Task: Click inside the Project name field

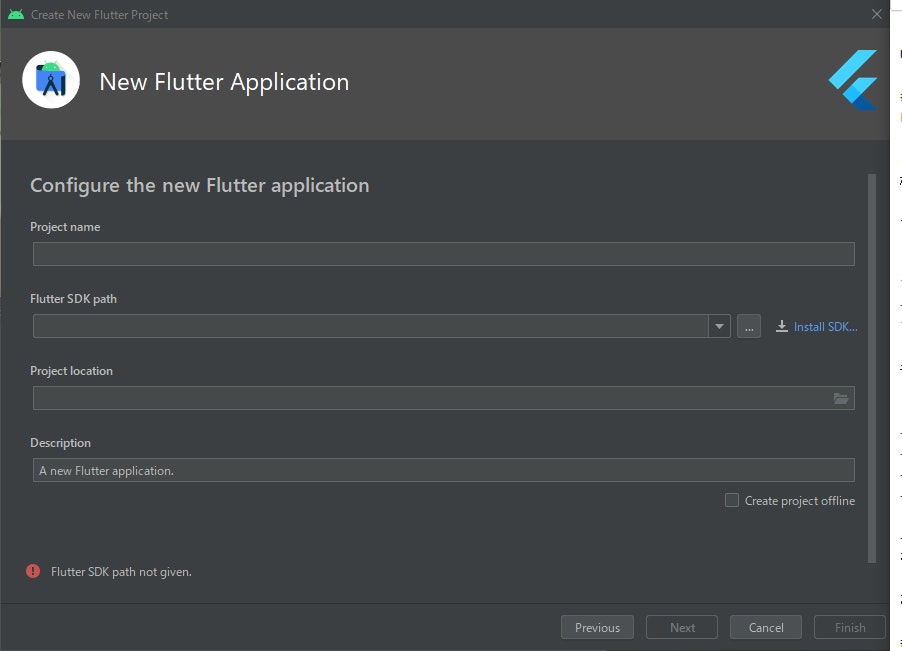Action: click(443, 253)
